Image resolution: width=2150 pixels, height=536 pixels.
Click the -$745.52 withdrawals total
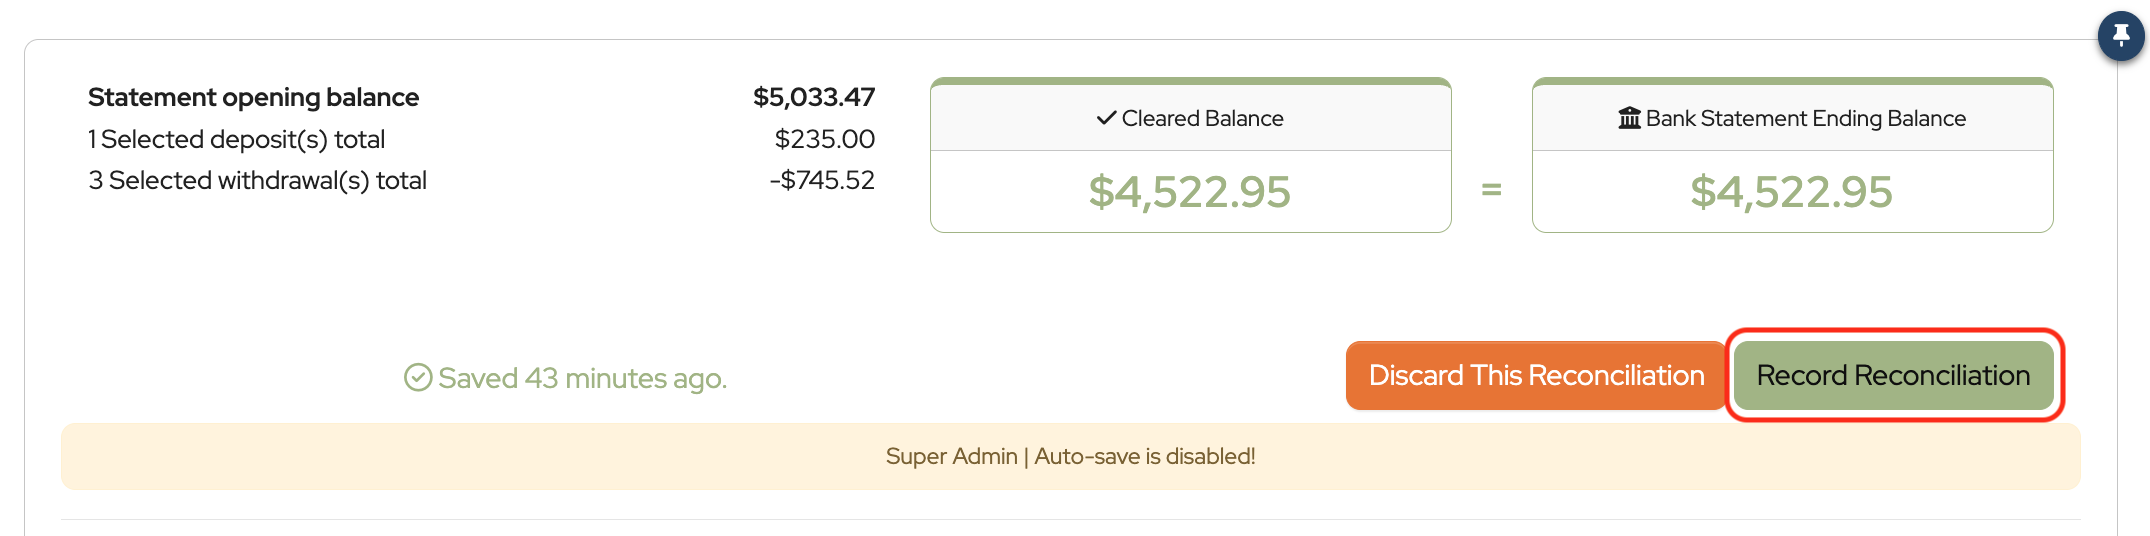[822, 180]
